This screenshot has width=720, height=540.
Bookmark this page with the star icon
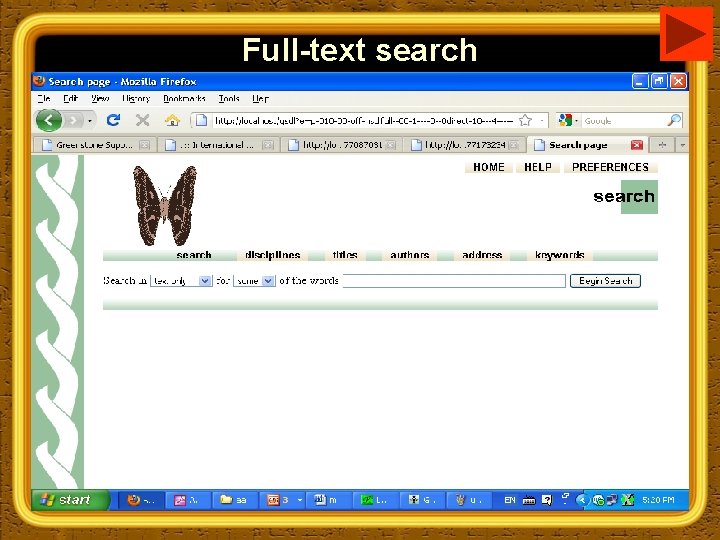(x=525, y=120)
